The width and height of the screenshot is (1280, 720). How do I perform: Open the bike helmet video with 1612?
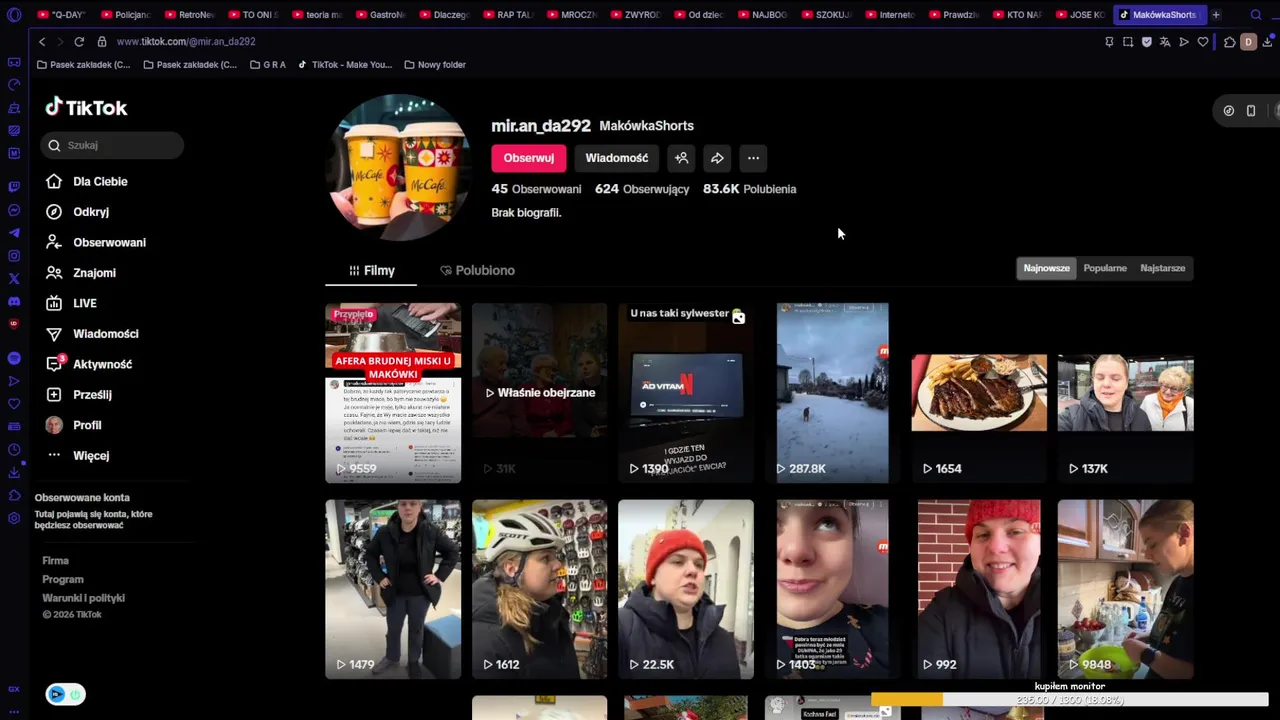click(539, 589)
